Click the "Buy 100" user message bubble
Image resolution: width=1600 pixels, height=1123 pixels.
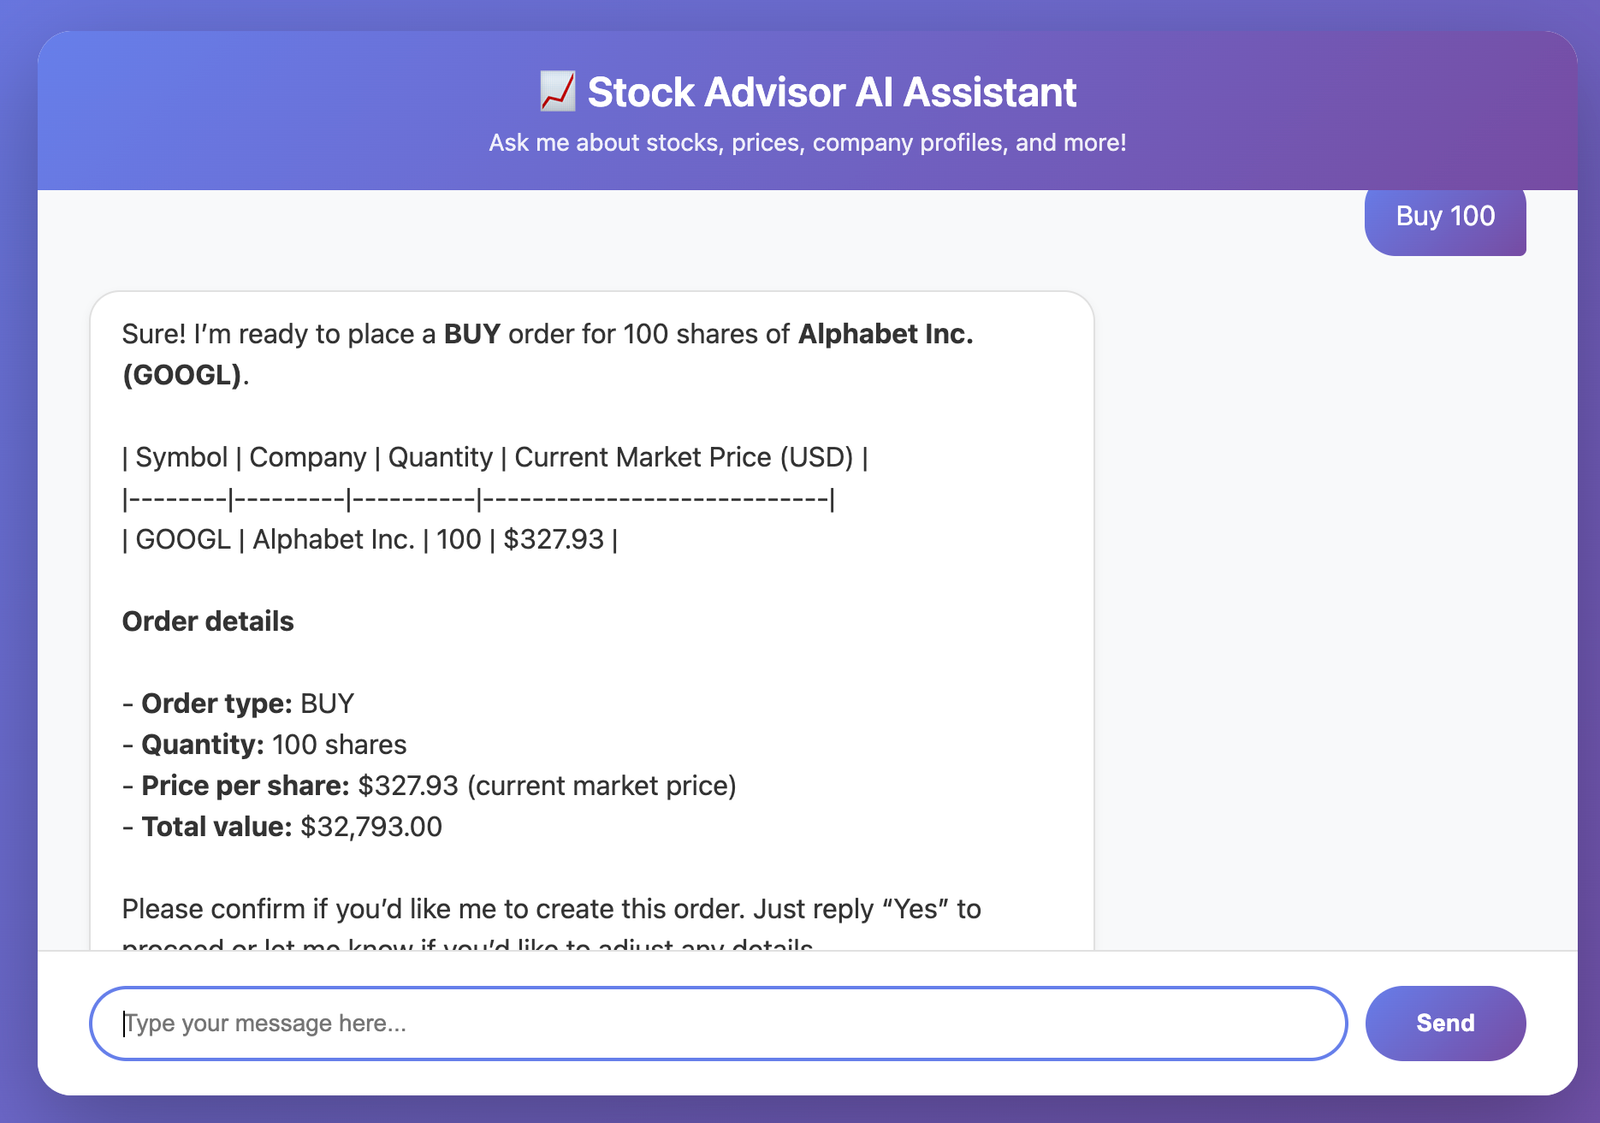[1444, 217]
